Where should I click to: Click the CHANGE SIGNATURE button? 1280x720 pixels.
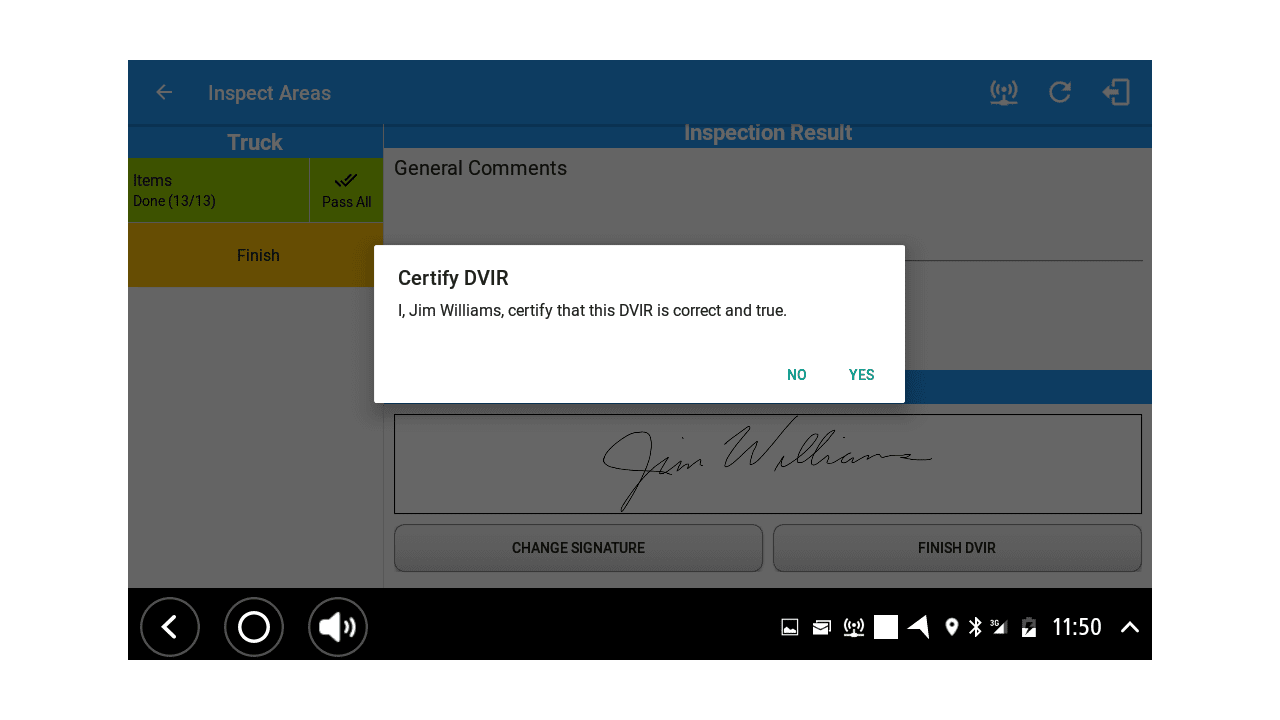point(578,548)
